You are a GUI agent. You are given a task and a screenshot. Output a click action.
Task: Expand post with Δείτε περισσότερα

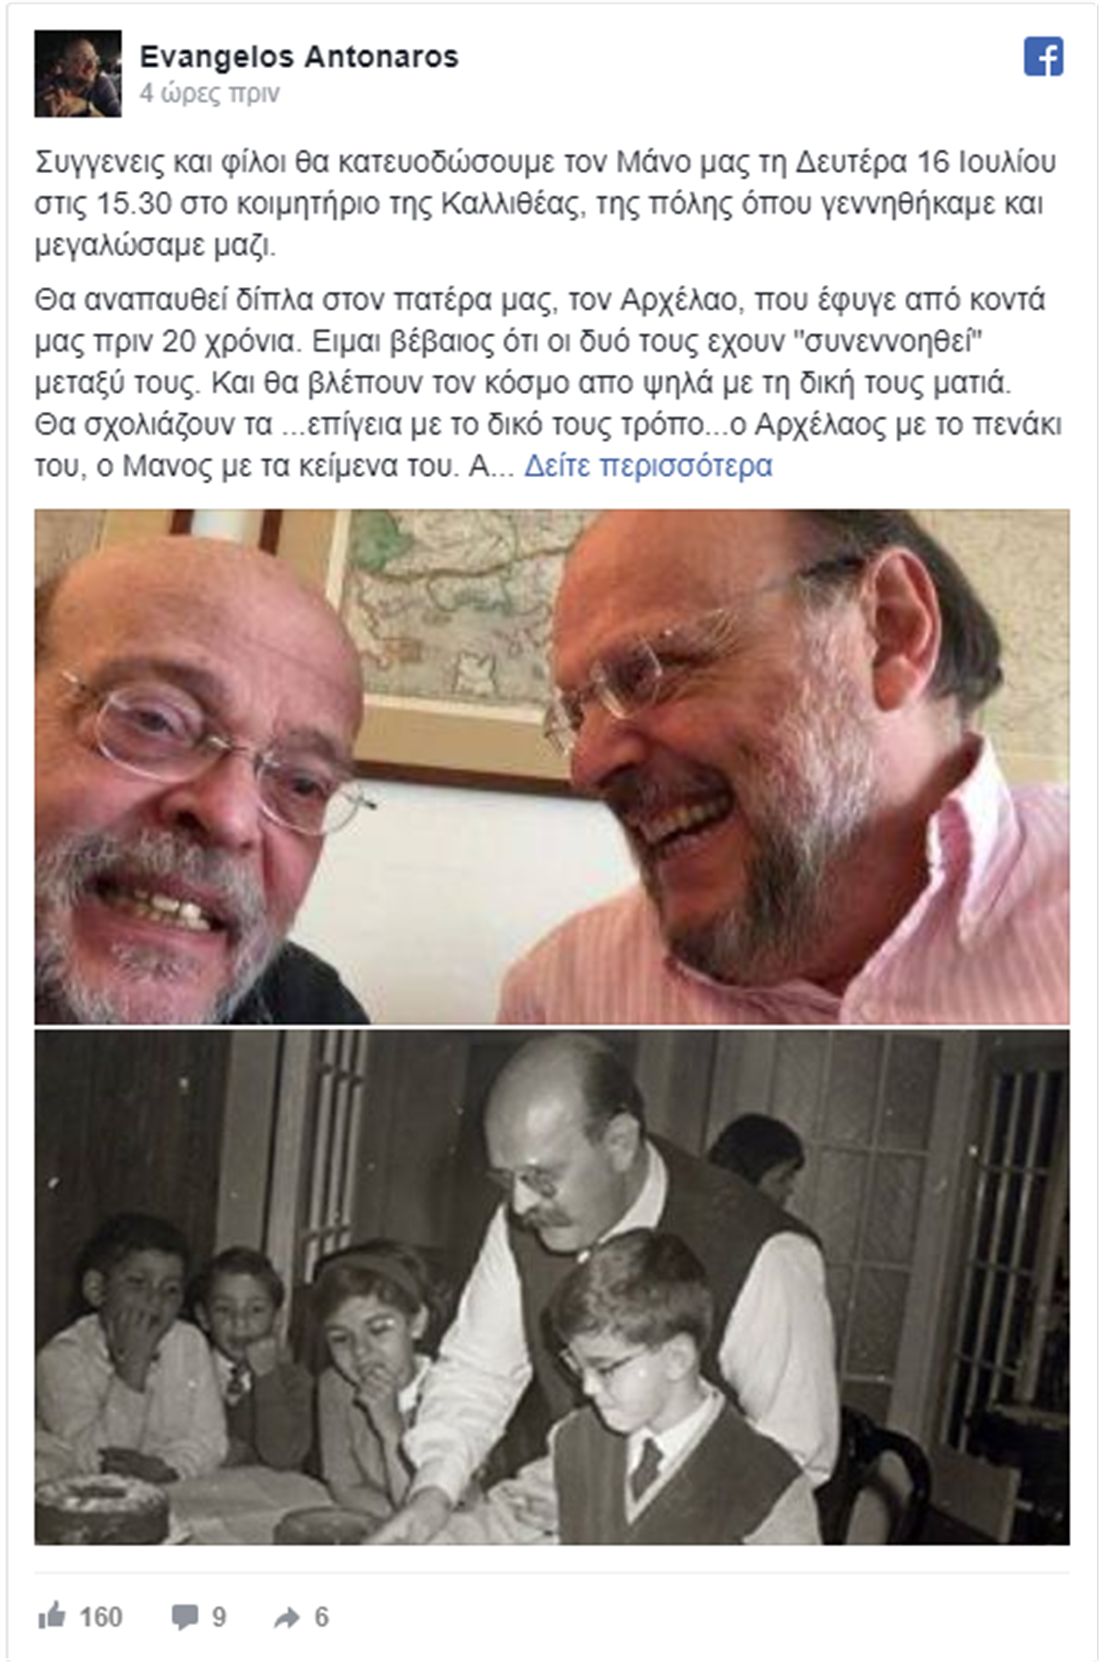(648, 466)
